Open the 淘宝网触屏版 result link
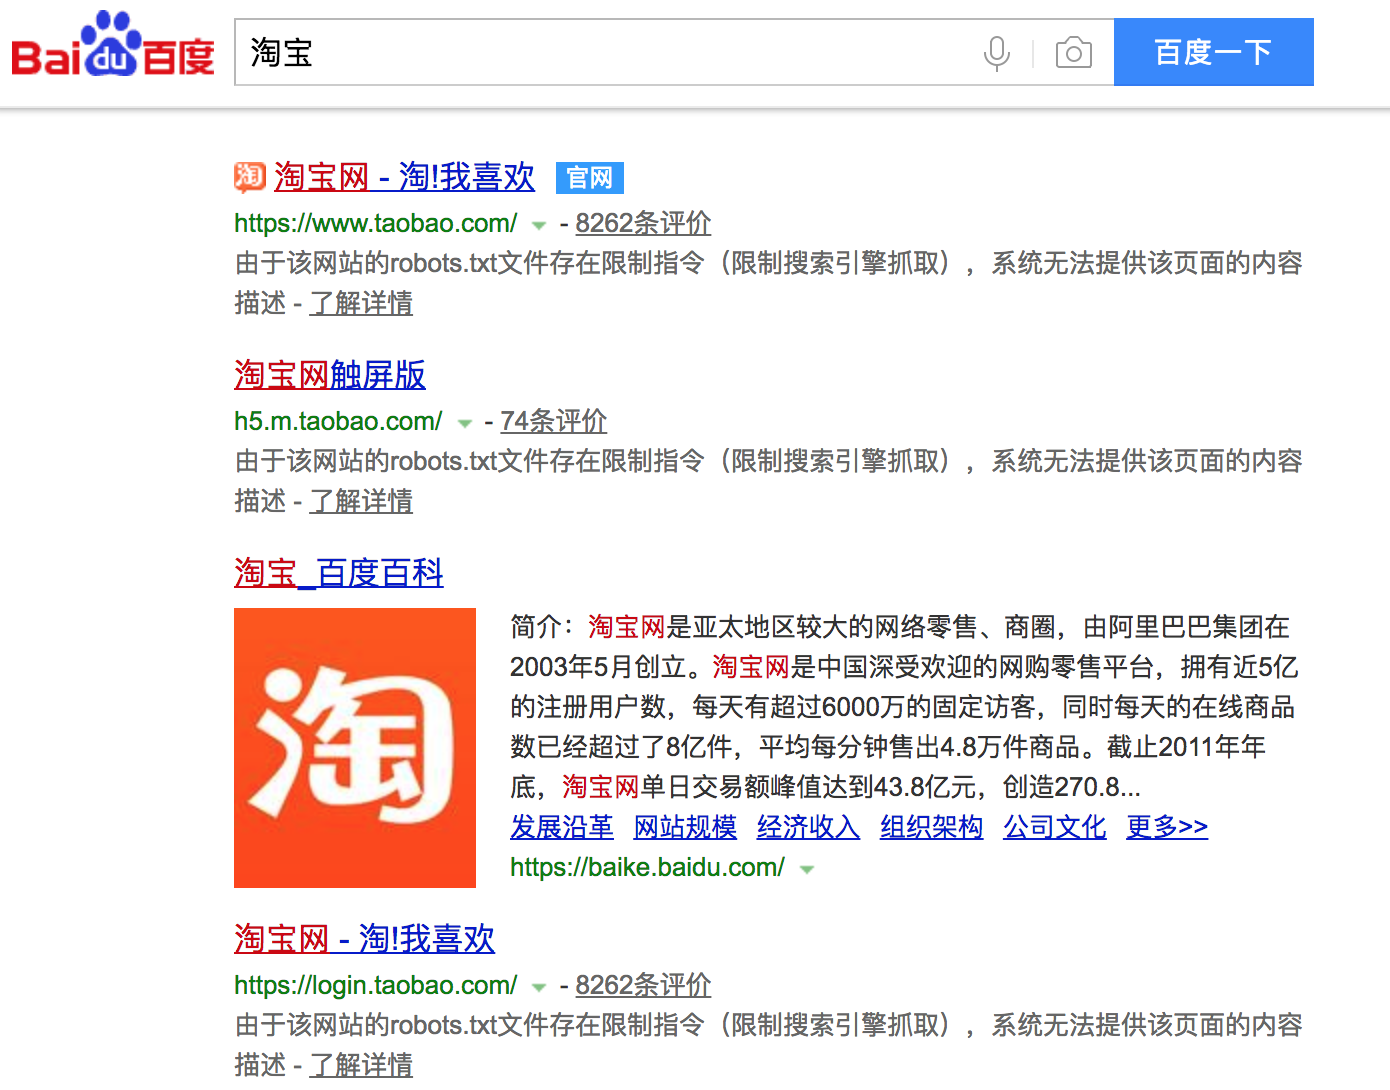The width and height of the screenshot is (1390, 1090). click(x=330, y=375)
